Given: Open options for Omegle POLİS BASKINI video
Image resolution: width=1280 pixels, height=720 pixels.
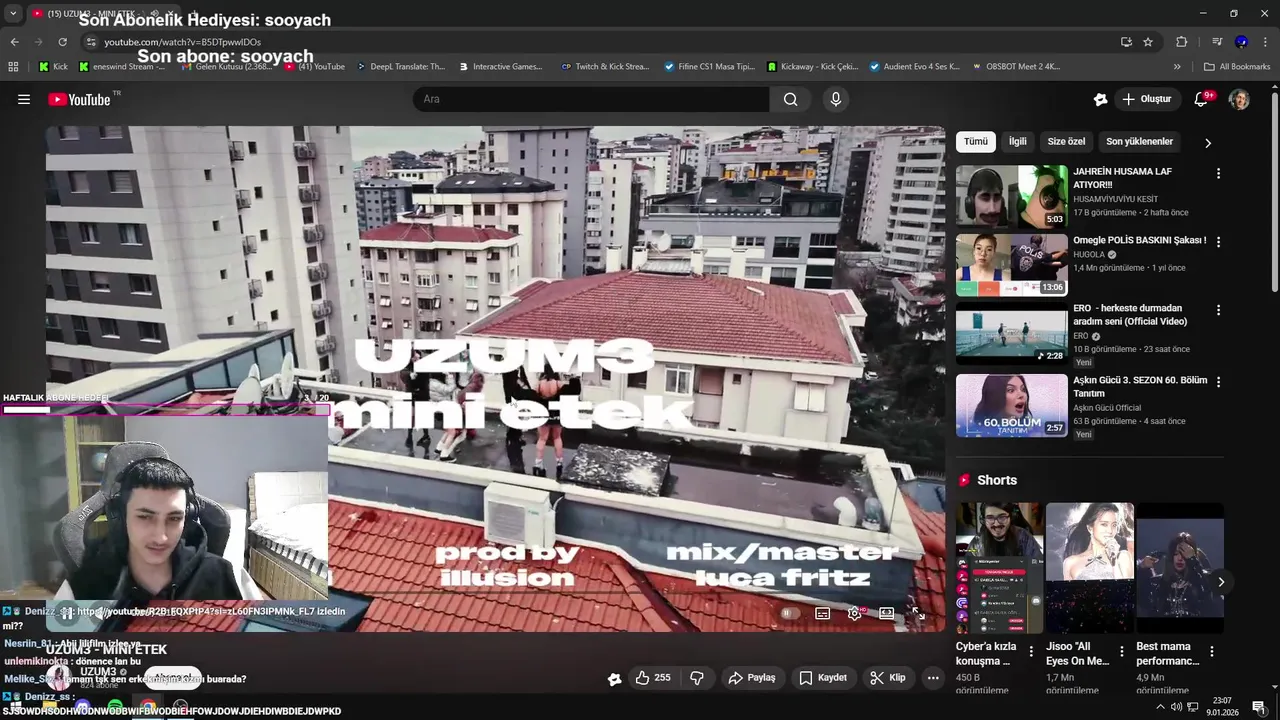Looking at the screenshot, I should [1218, 242].
